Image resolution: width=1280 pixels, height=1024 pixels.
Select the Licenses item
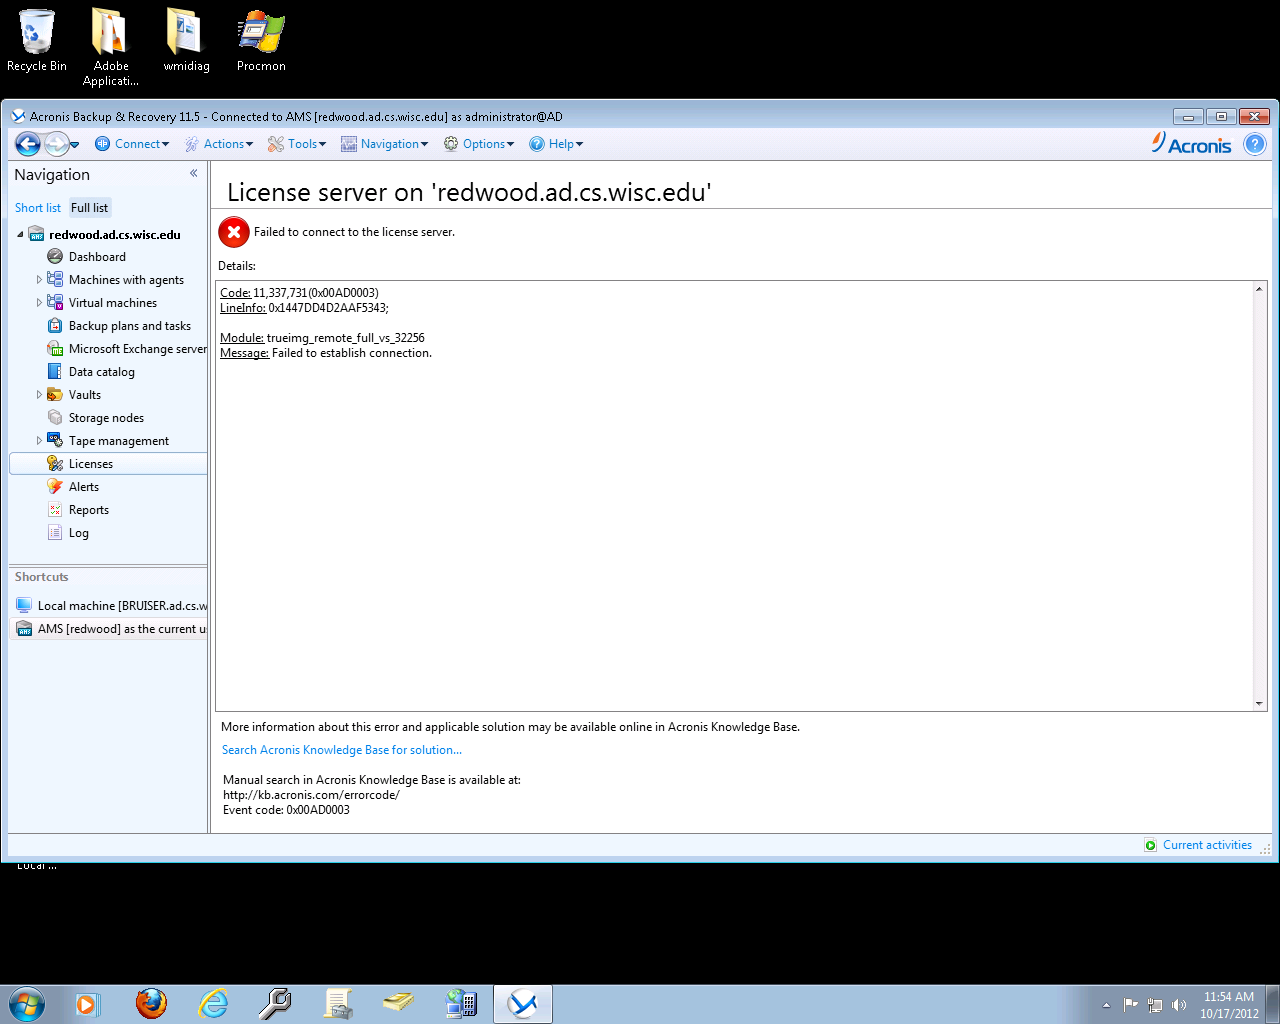click(x=108, y=464)
